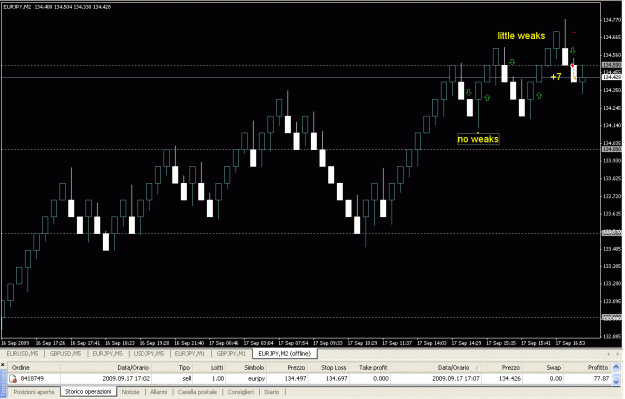
Task: Click the red dotted trade line marker
Action: click(x=574, y=71)
